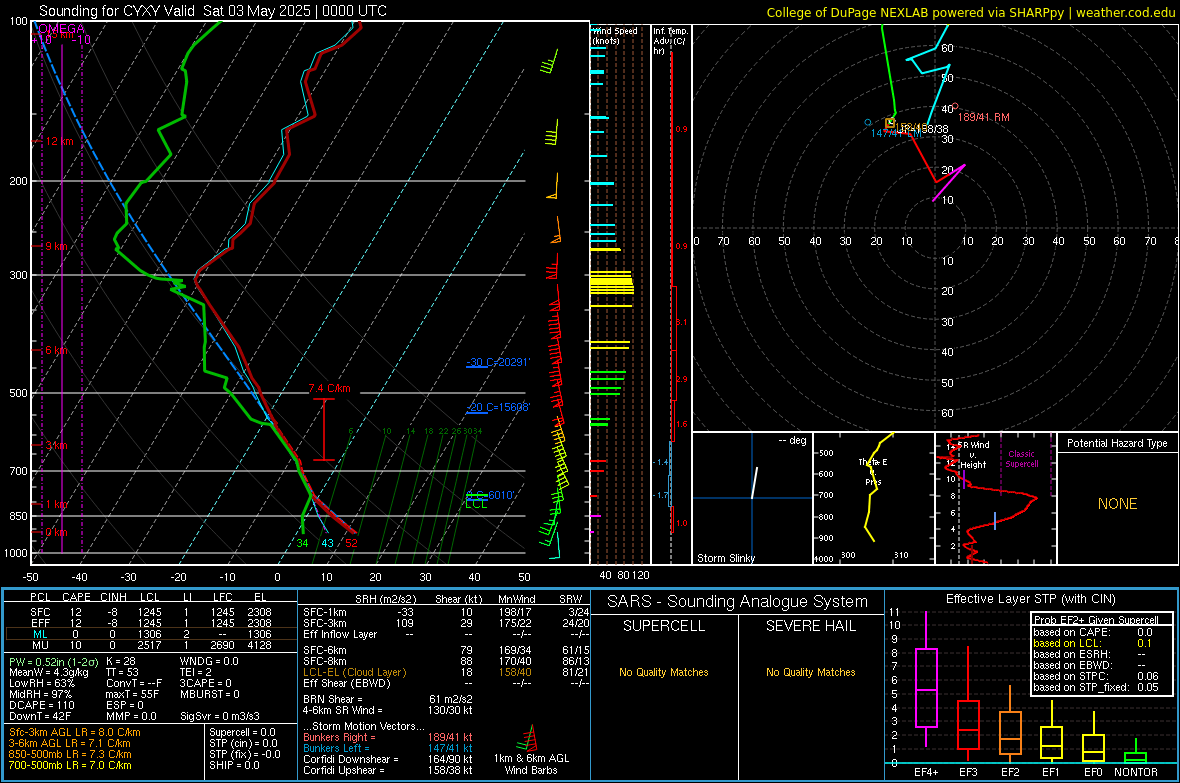This screenshot has height=783, width=1180.
Task: Click the 'SigSvr = 0 m3/s3' value
Action: coord(220,716)
